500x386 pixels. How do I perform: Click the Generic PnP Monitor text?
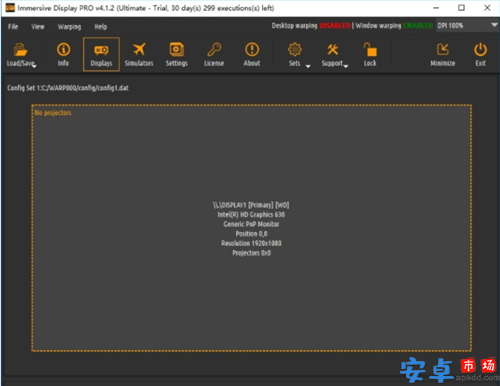pyautogui.click(x=251, y=224)
